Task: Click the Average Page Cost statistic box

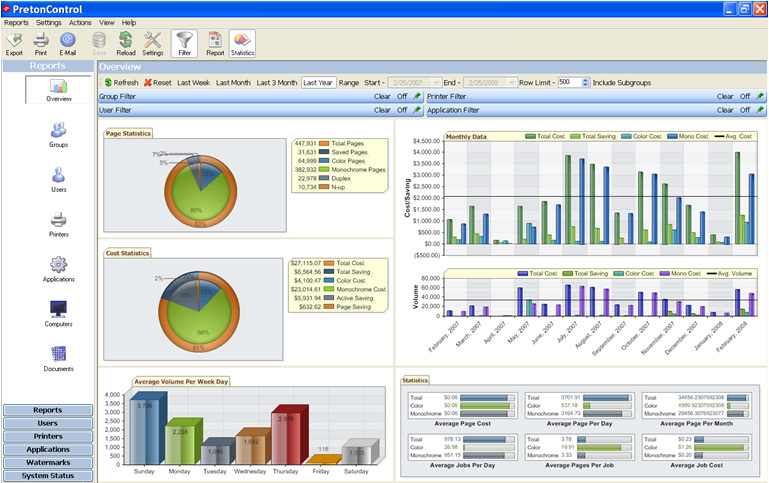Action: coord(462,406)
